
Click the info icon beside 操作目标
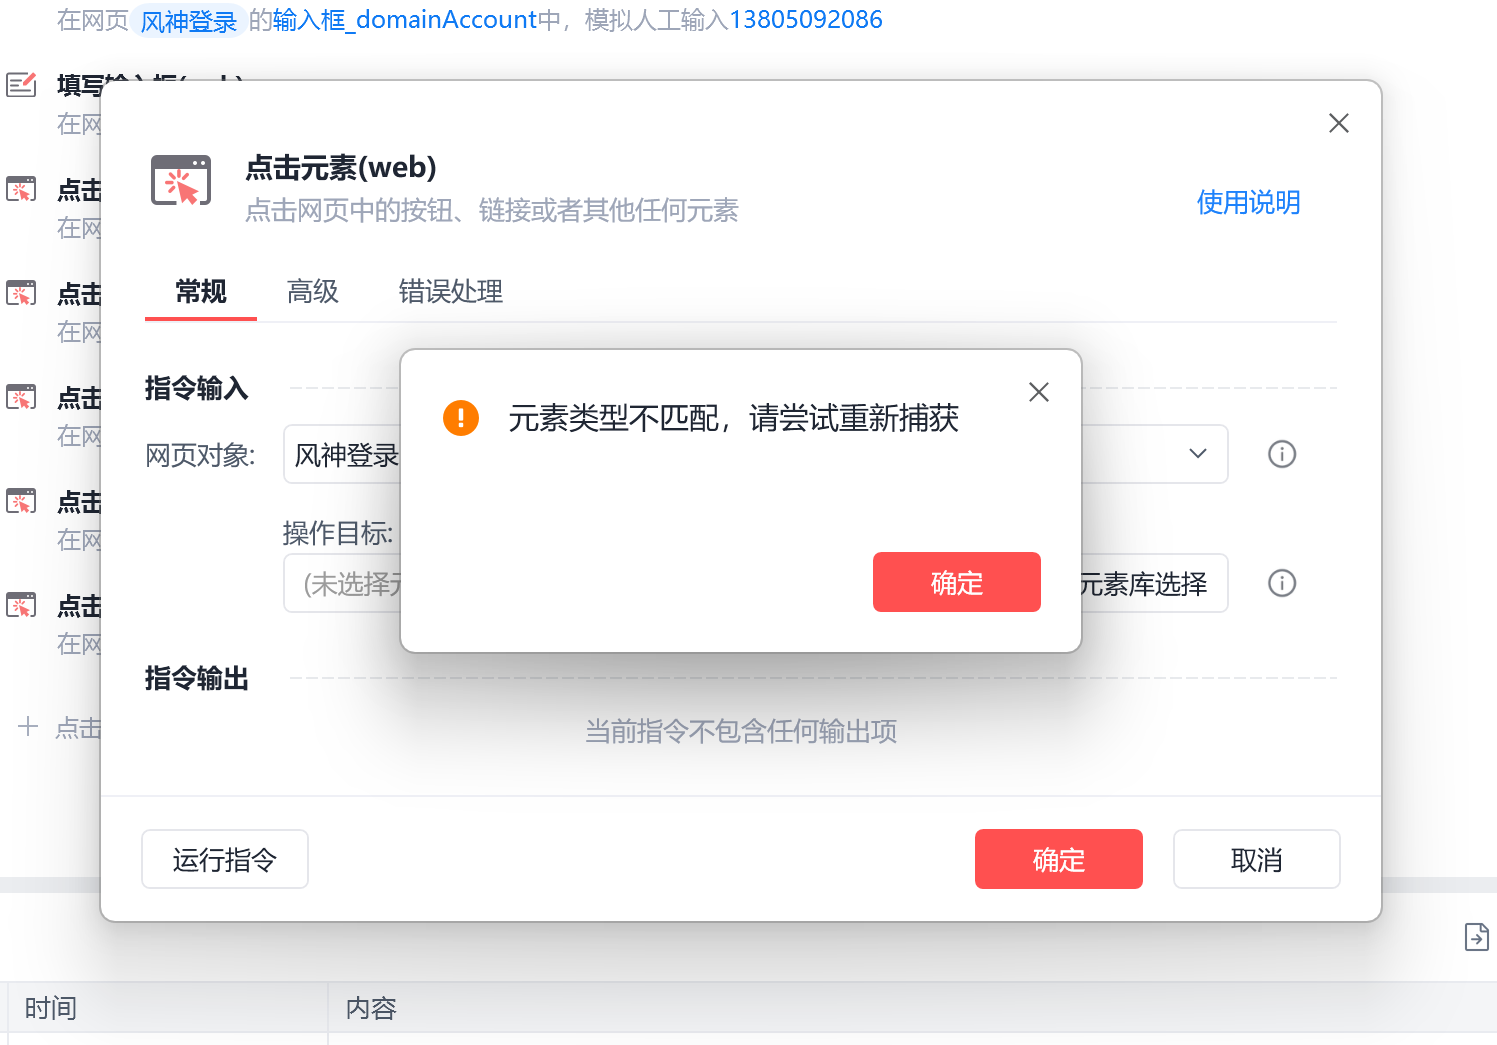1282,583
